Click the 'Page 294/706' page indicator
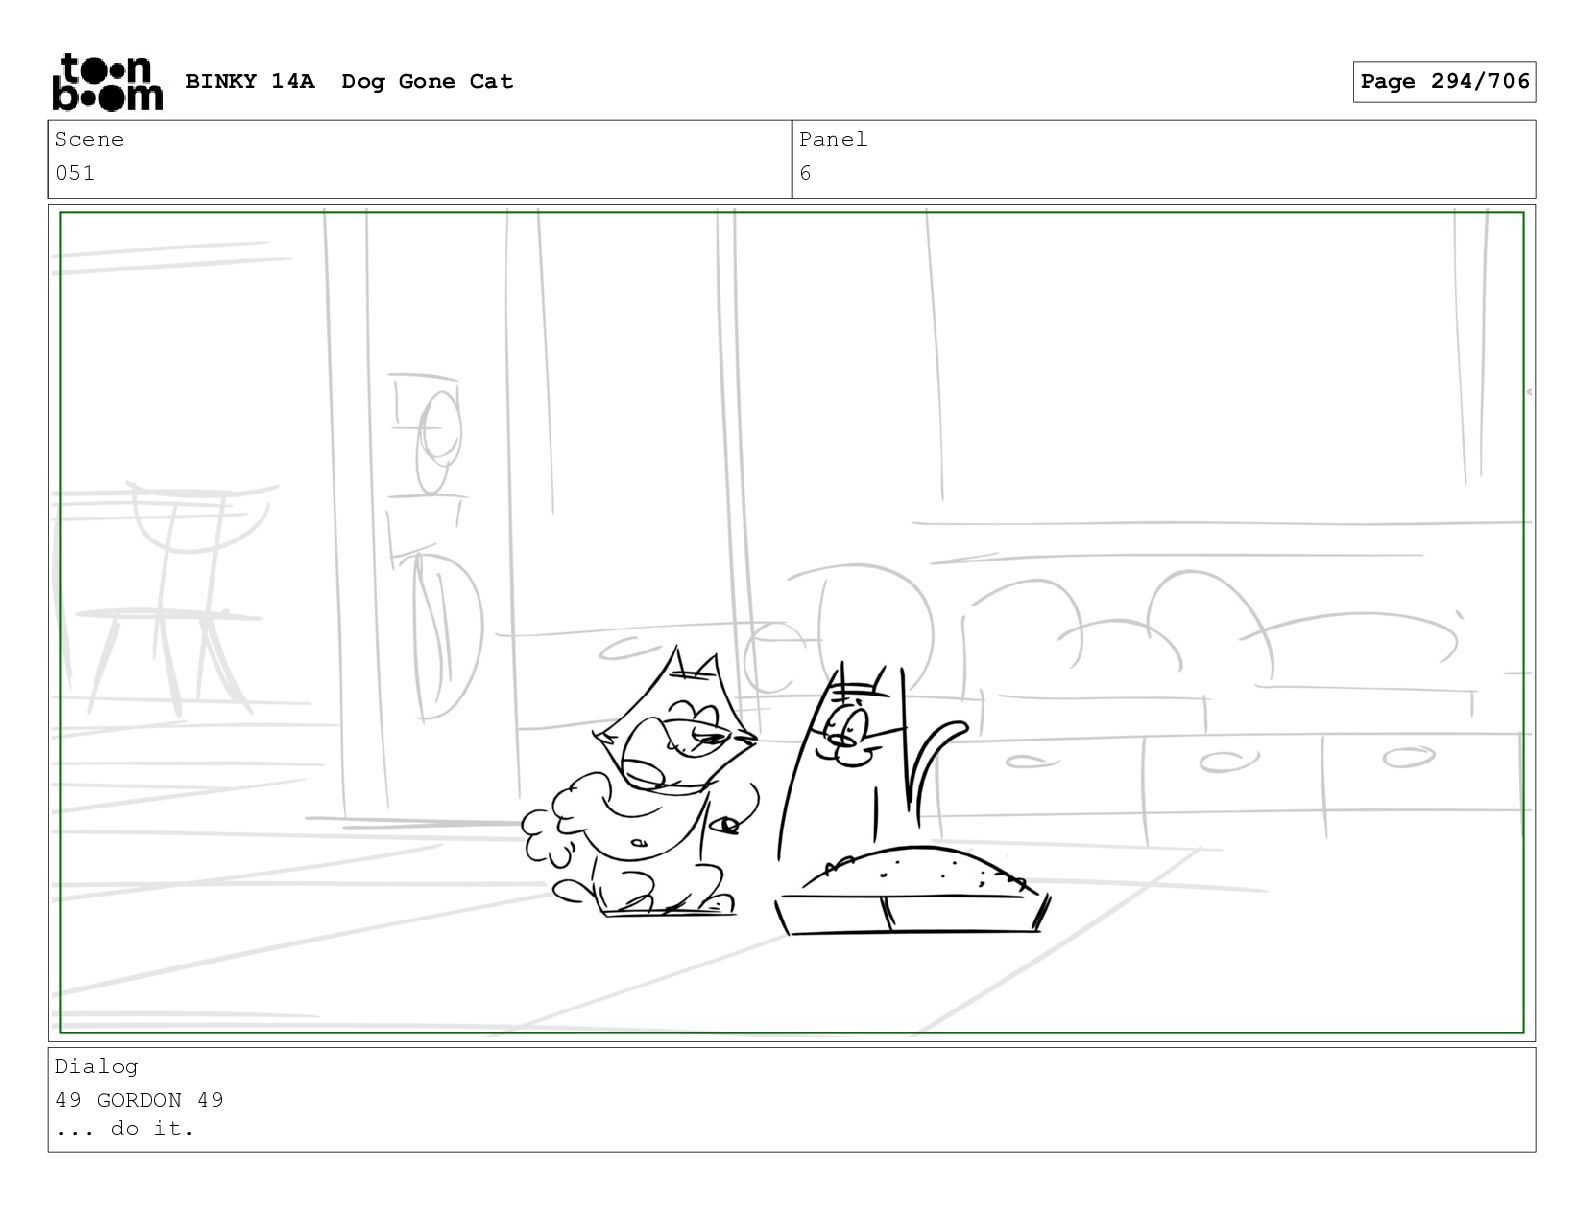 [x=1444, y=82]
